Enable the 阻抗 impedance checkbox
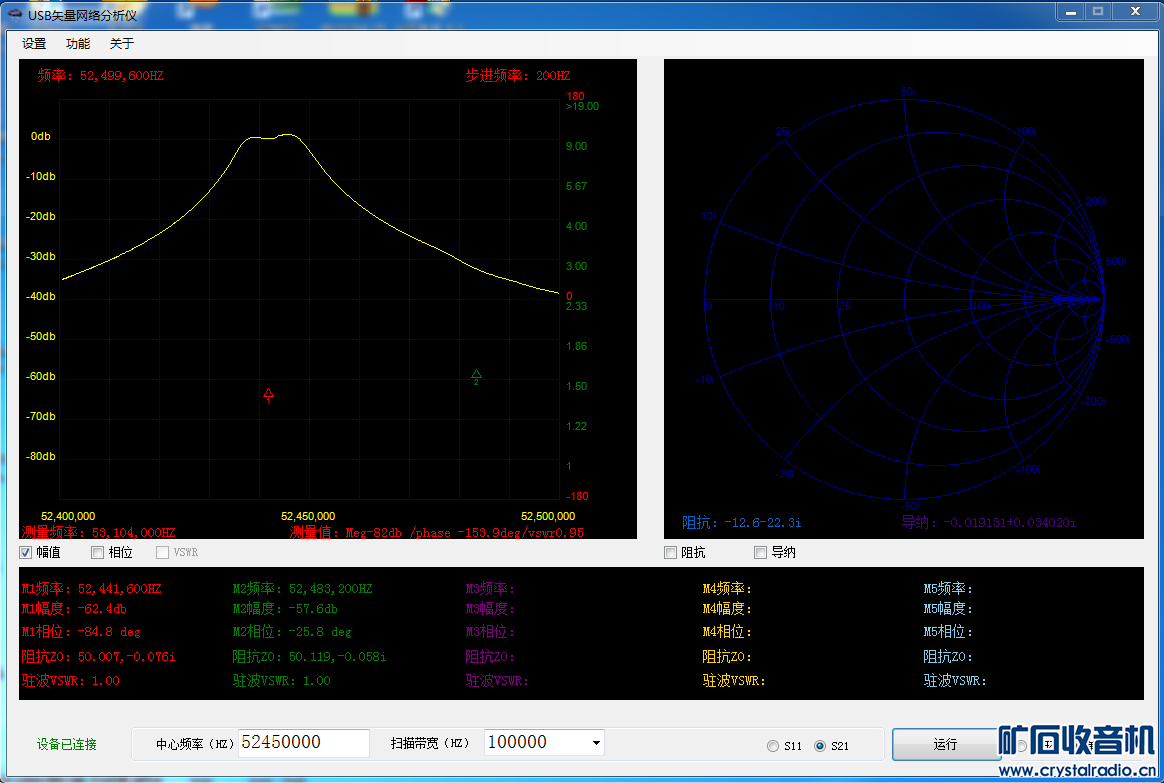The width and height of the screenshot is (1164, 783). pyautogui.click(x=672, y=552)
